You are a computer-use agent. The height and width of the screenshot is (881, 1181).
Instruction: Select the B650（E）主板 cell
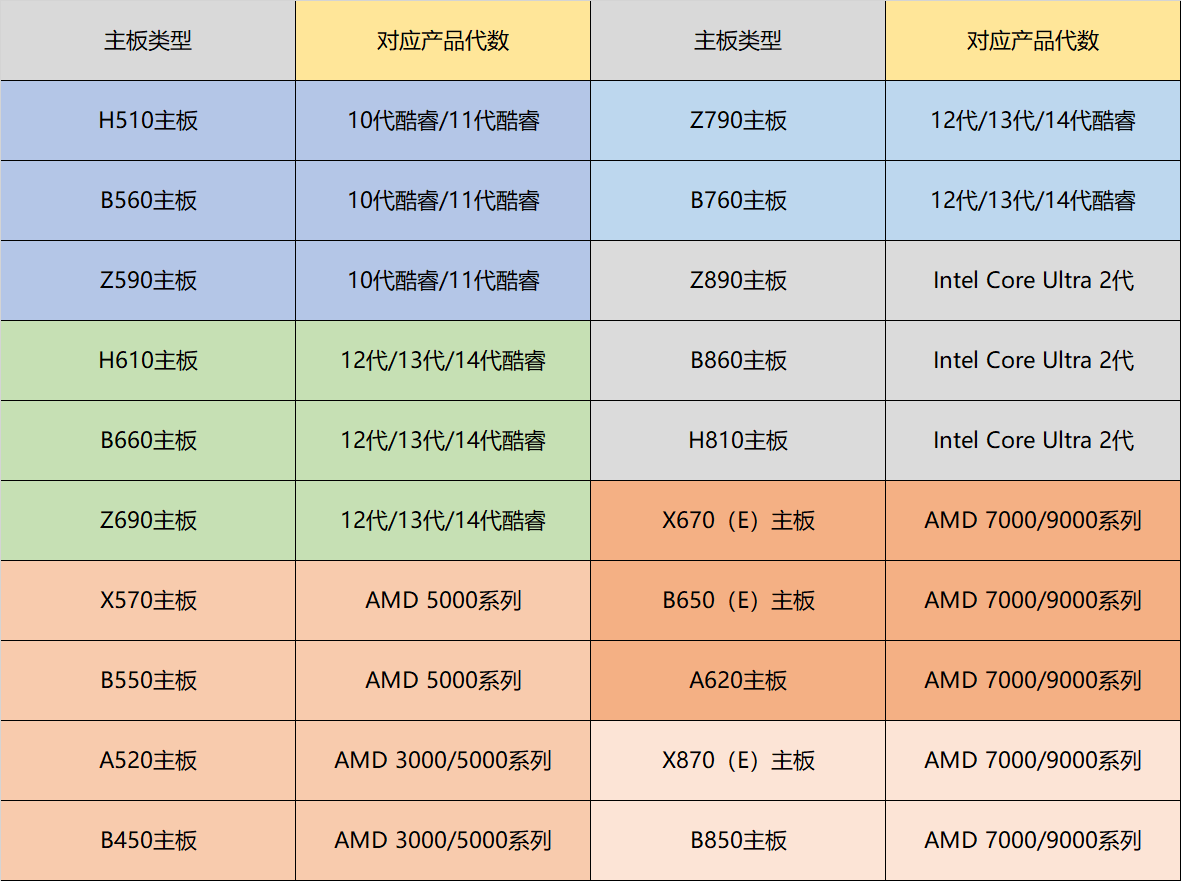click(738, 600)
